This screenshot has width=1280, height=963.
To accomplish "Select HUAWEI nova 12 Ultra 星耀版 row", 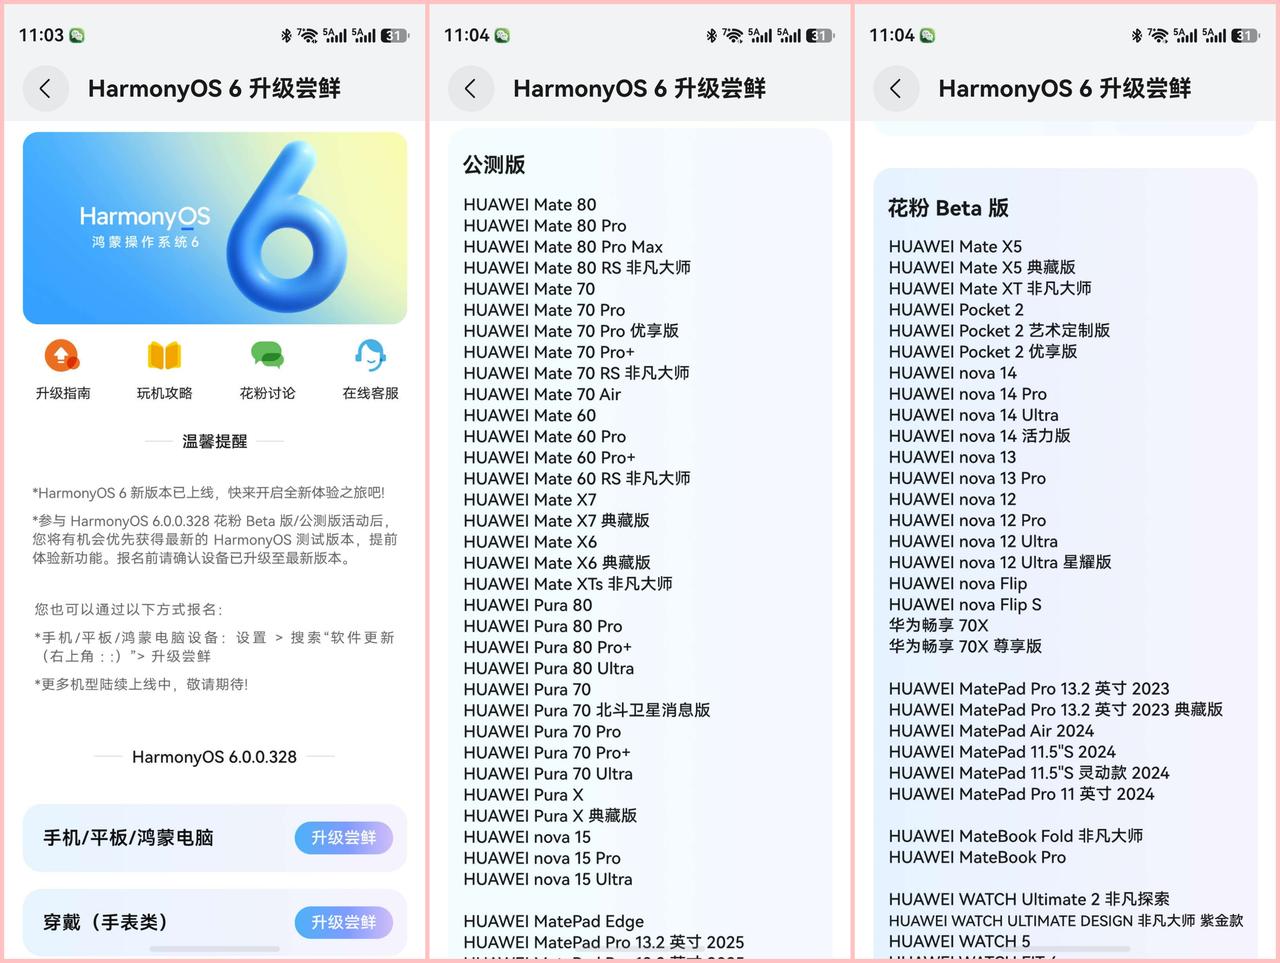I will [x=1000, y=562].
